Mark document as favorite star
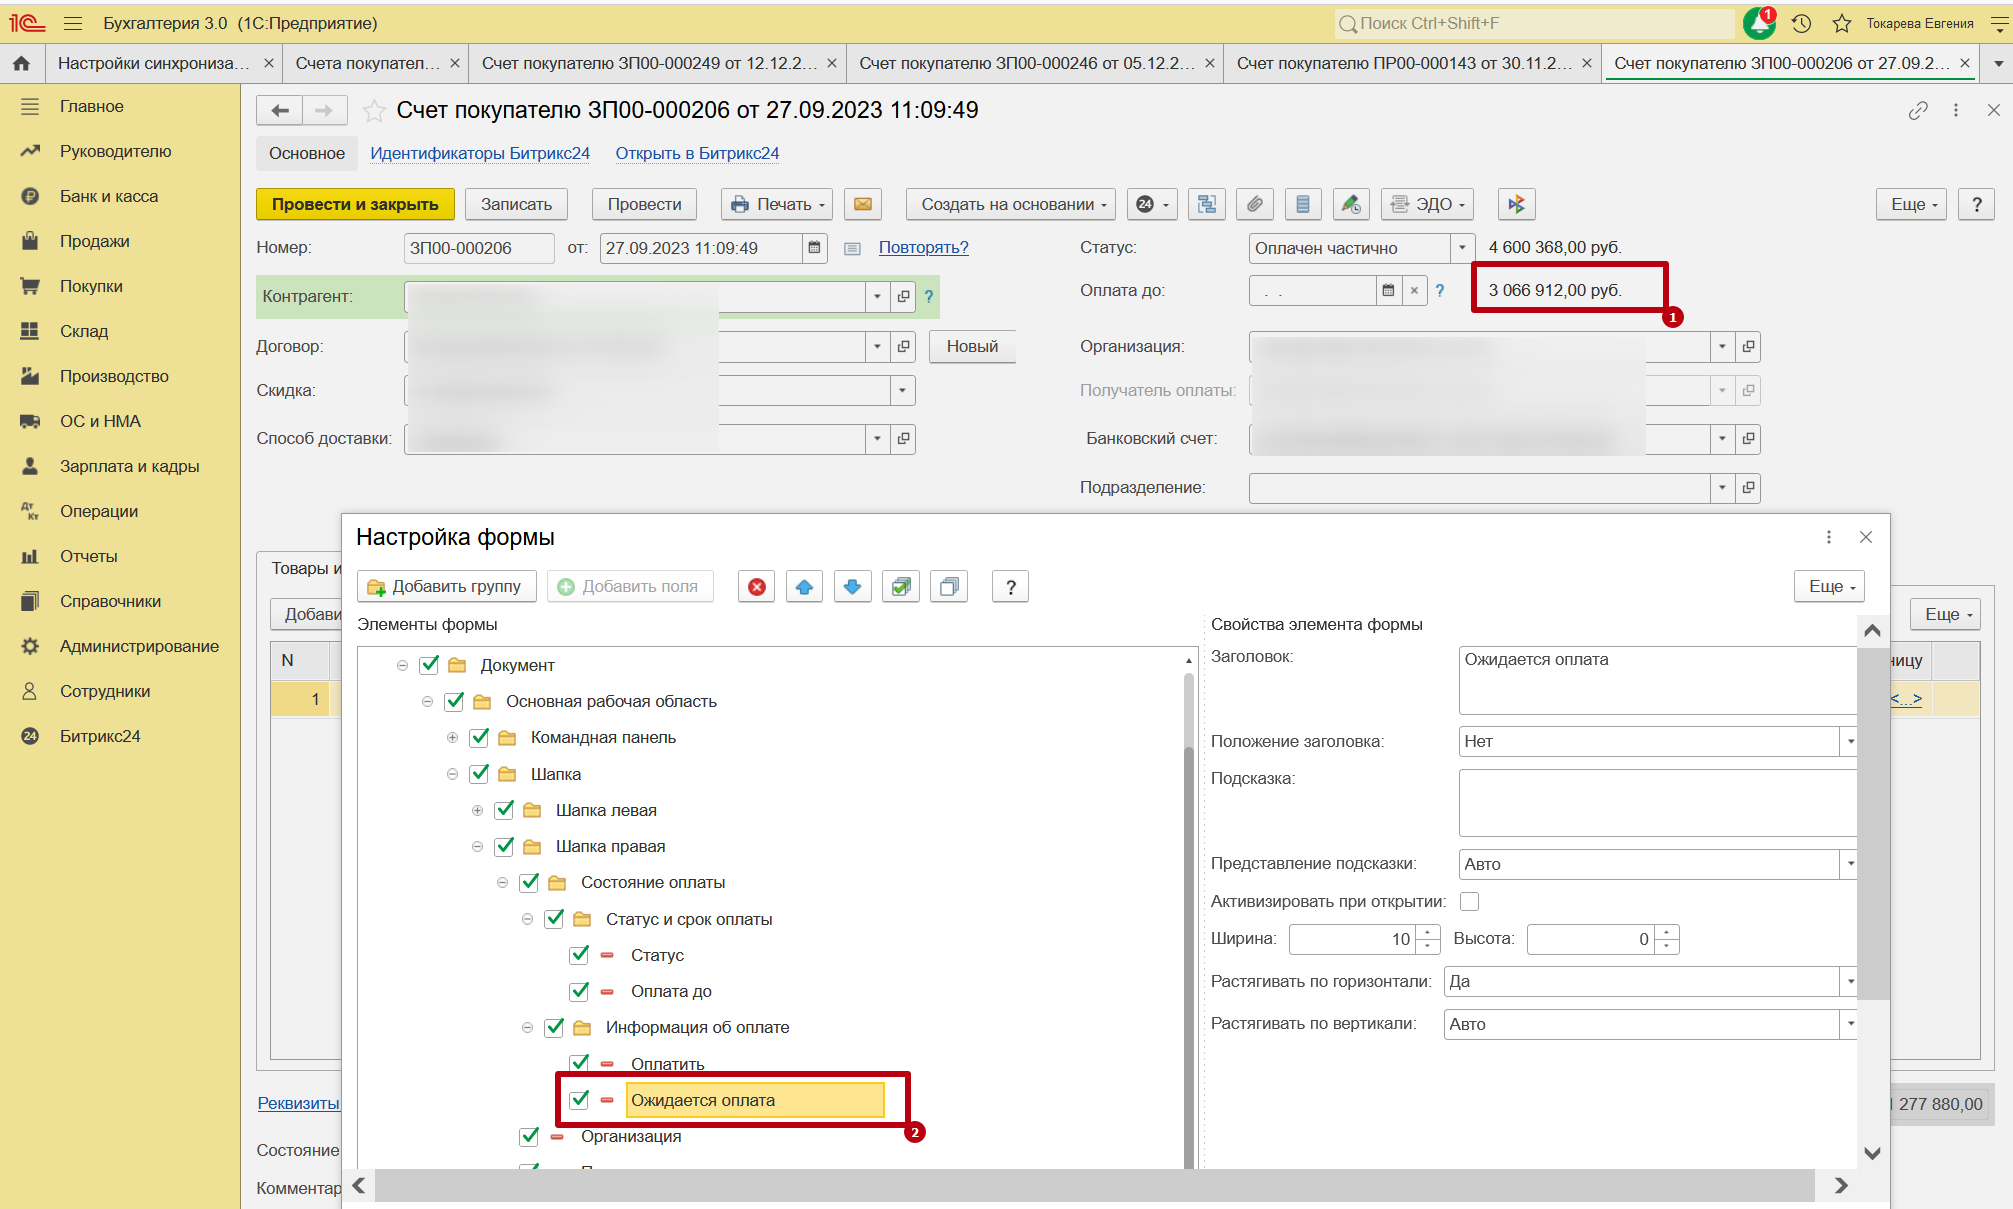 pos(374,111)
